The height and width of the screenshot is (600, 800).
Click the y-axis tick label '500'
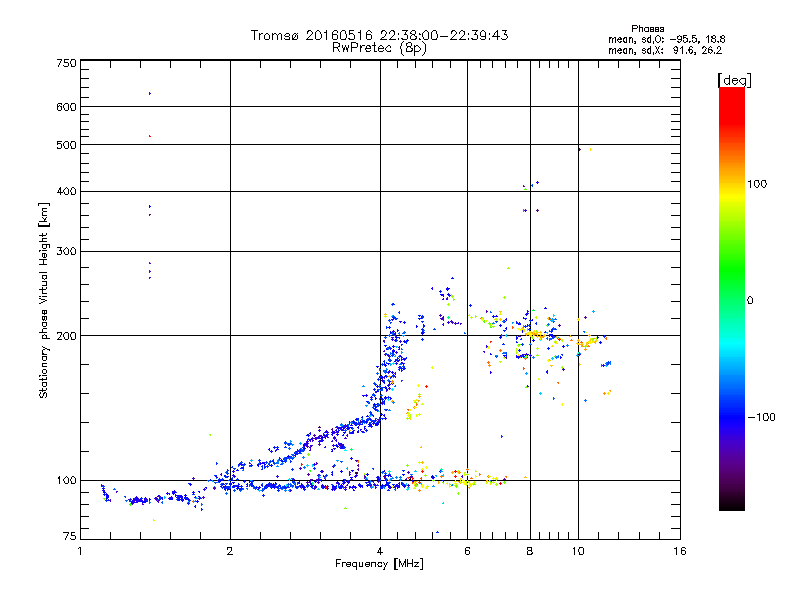point(66,145)
